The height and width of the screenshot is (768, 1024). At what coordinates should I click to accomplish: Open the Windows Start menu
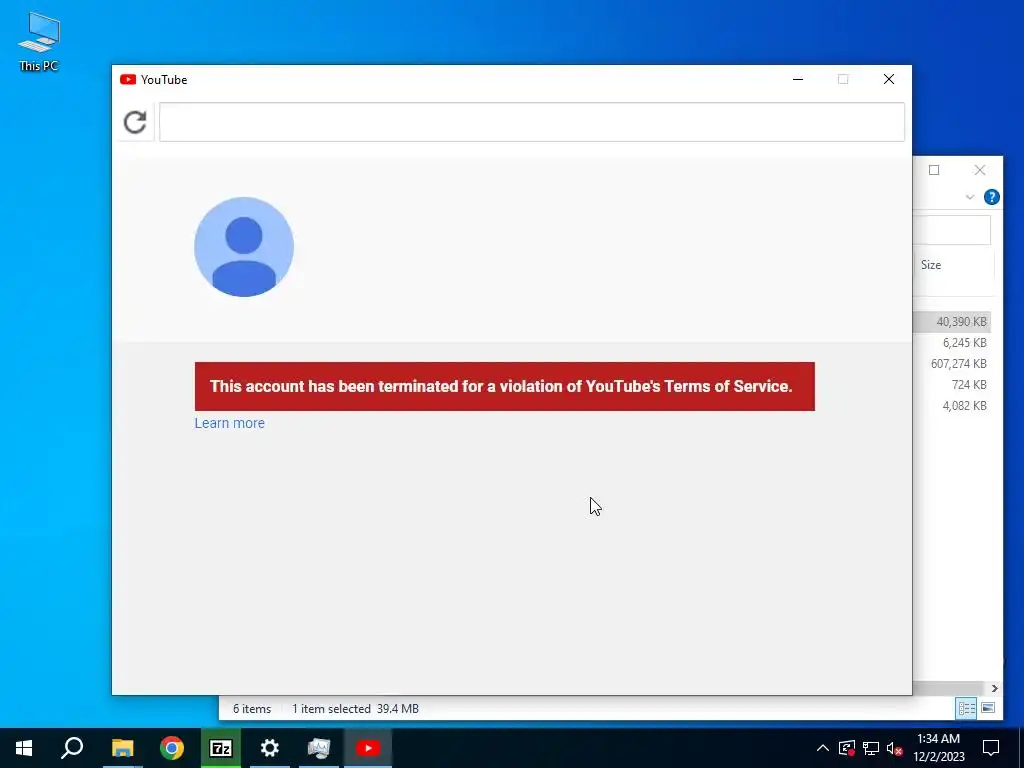tap(24, 748)
